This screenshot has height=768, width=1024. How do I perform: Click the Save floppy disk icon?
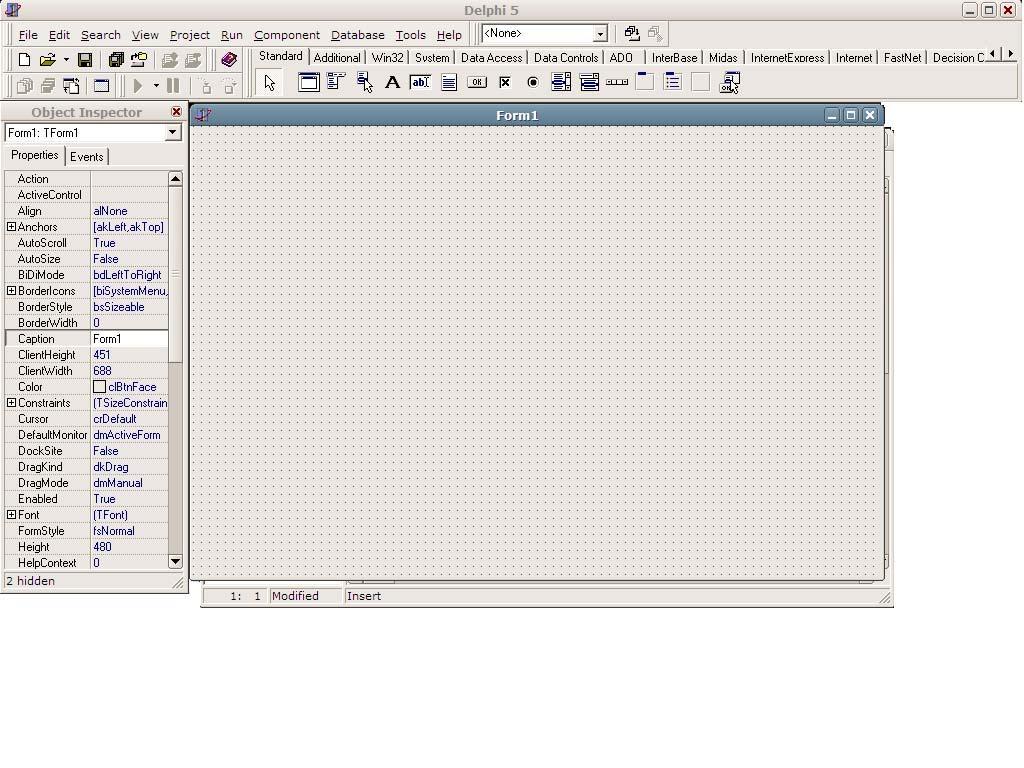(x=85, y=60)
